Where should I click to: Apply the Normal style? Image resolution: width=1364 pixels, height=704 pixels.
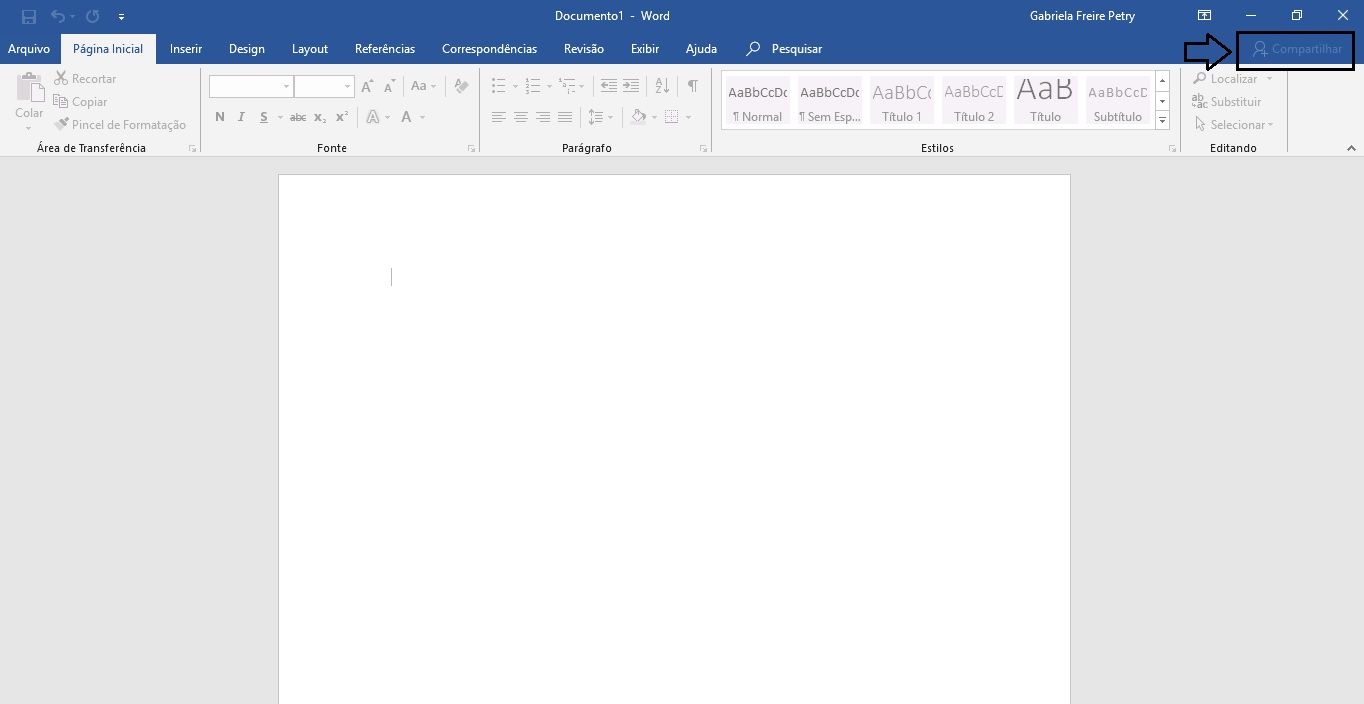757,100
